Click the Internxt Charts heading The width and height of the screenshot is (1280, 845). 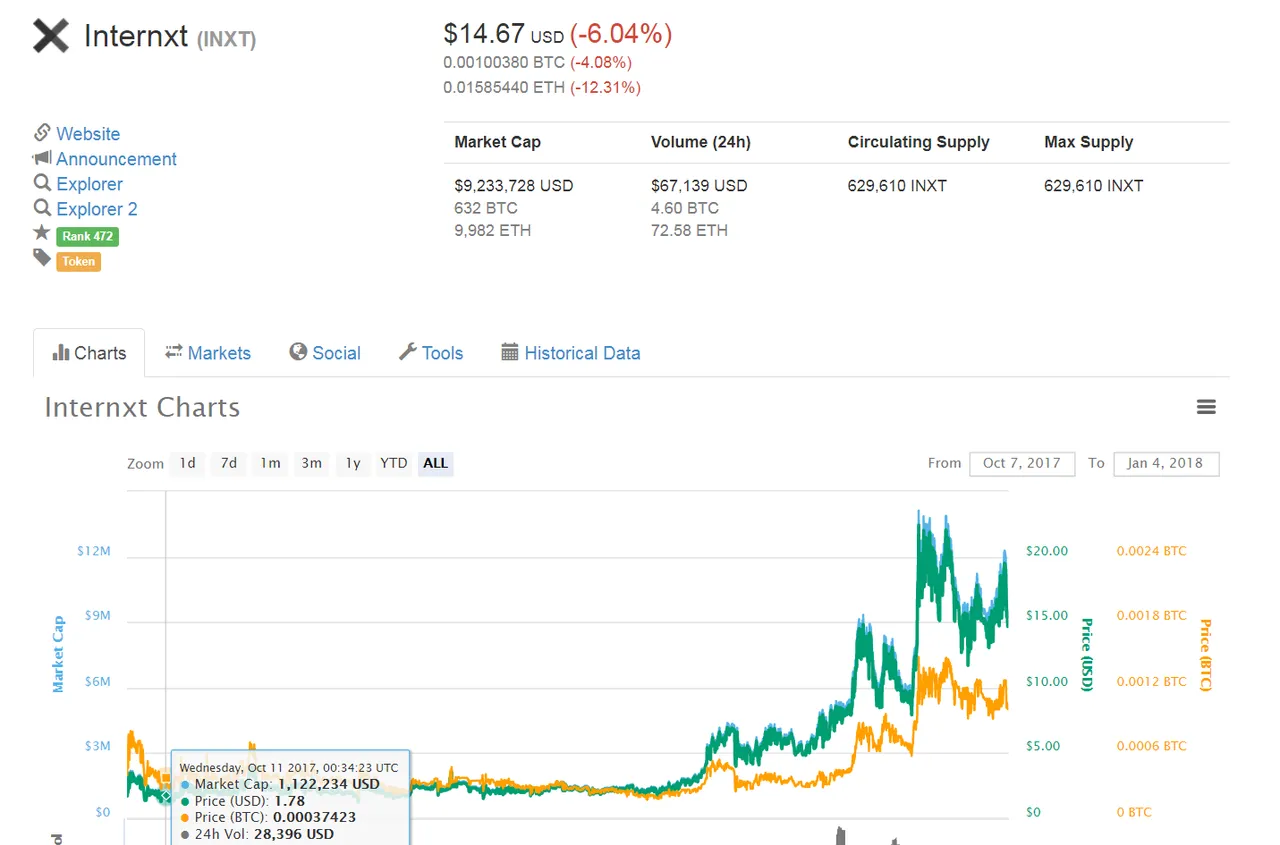pos(142,408)
